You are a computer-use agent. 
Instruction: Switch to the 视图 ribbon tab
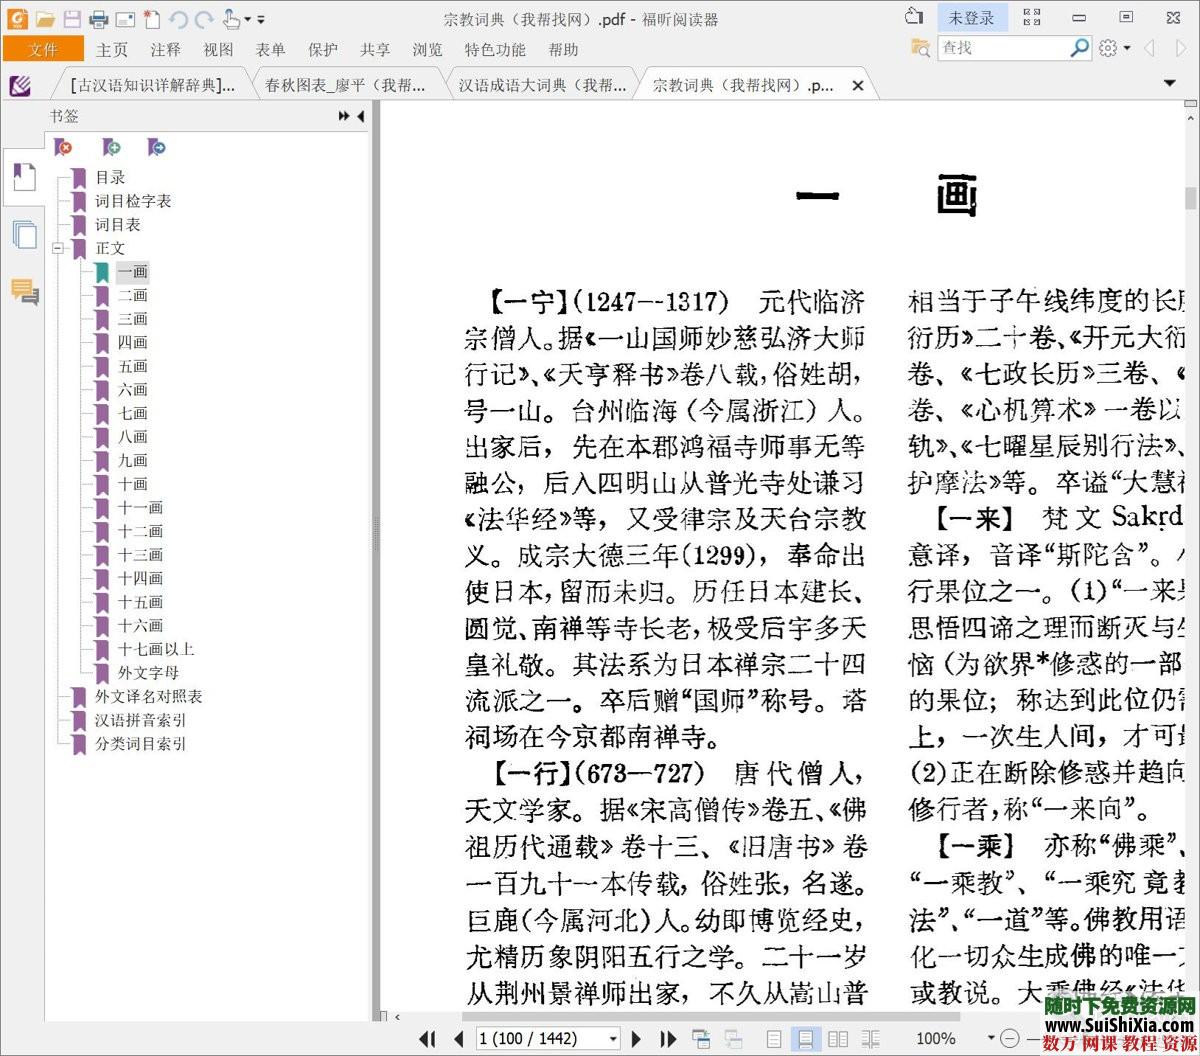[x=218, y=49]
